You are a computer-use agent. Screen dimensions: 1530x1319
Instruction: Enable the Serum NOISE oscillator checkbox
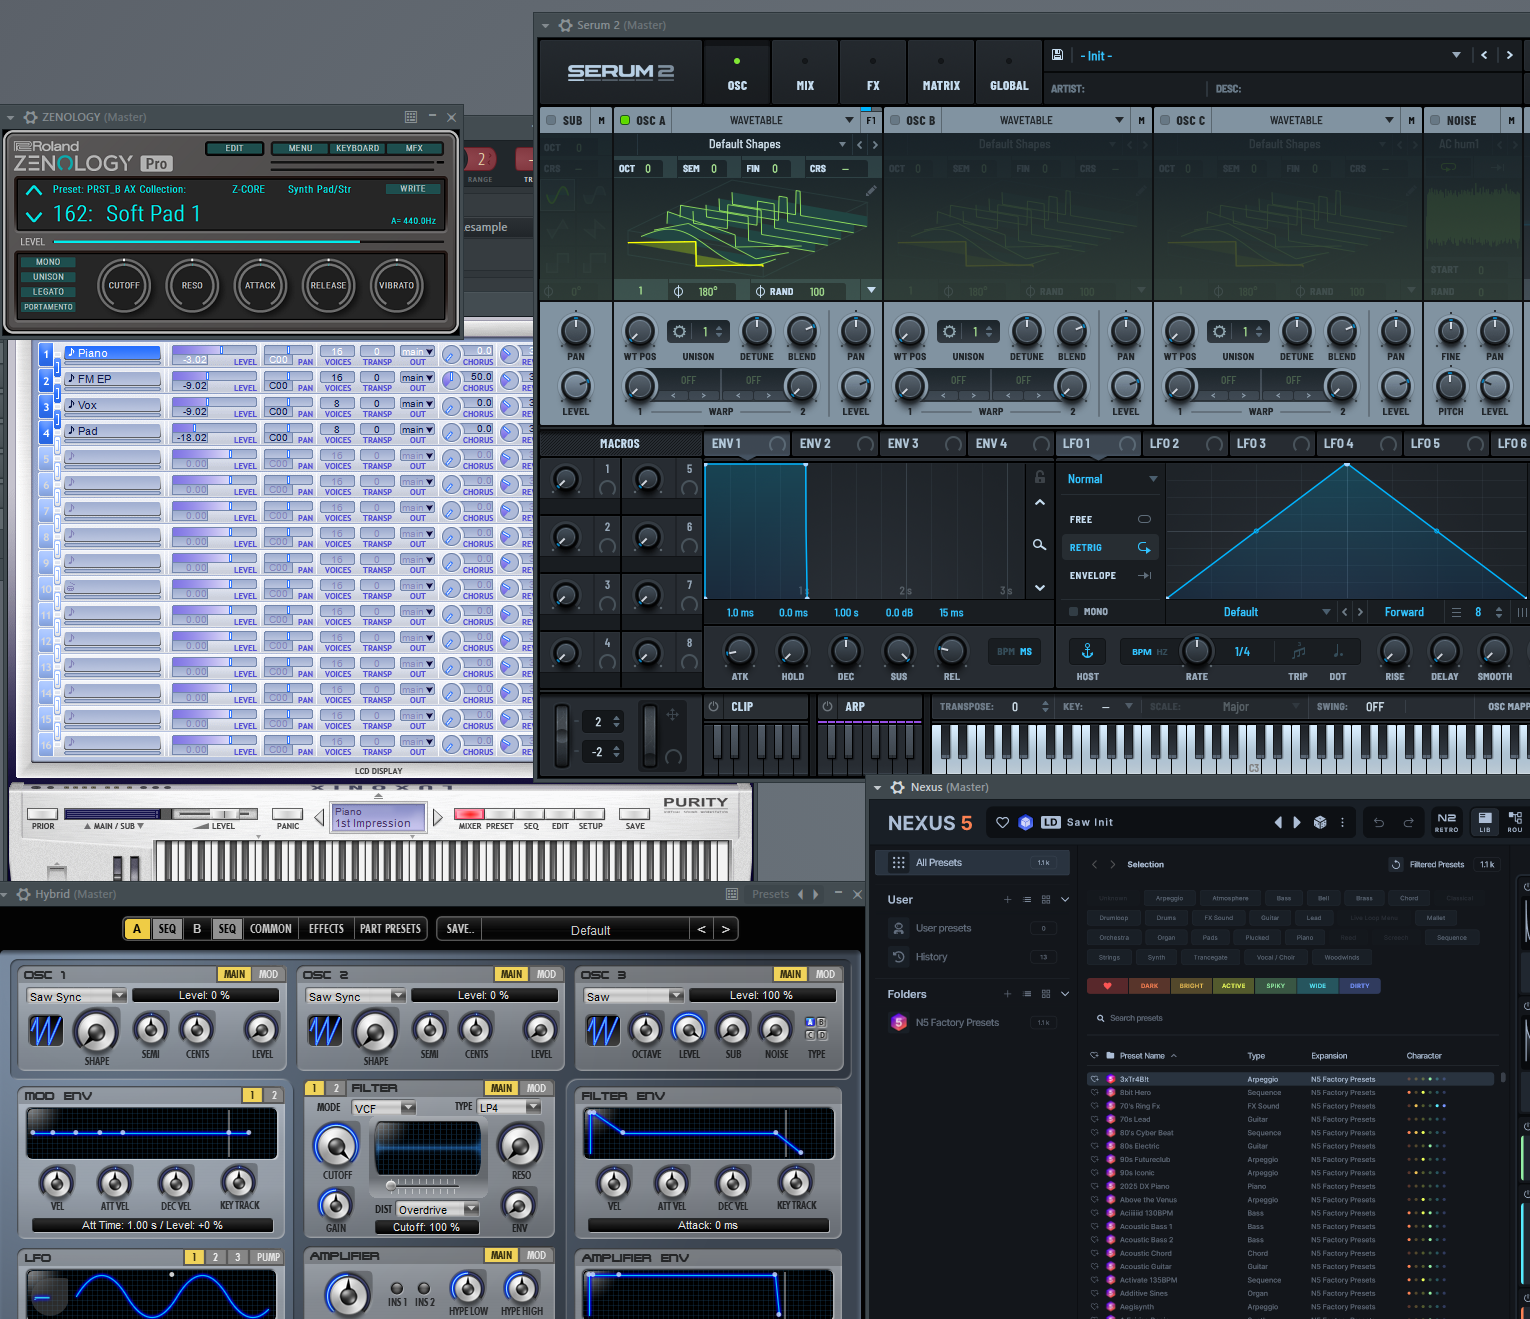pos(1435,120)
